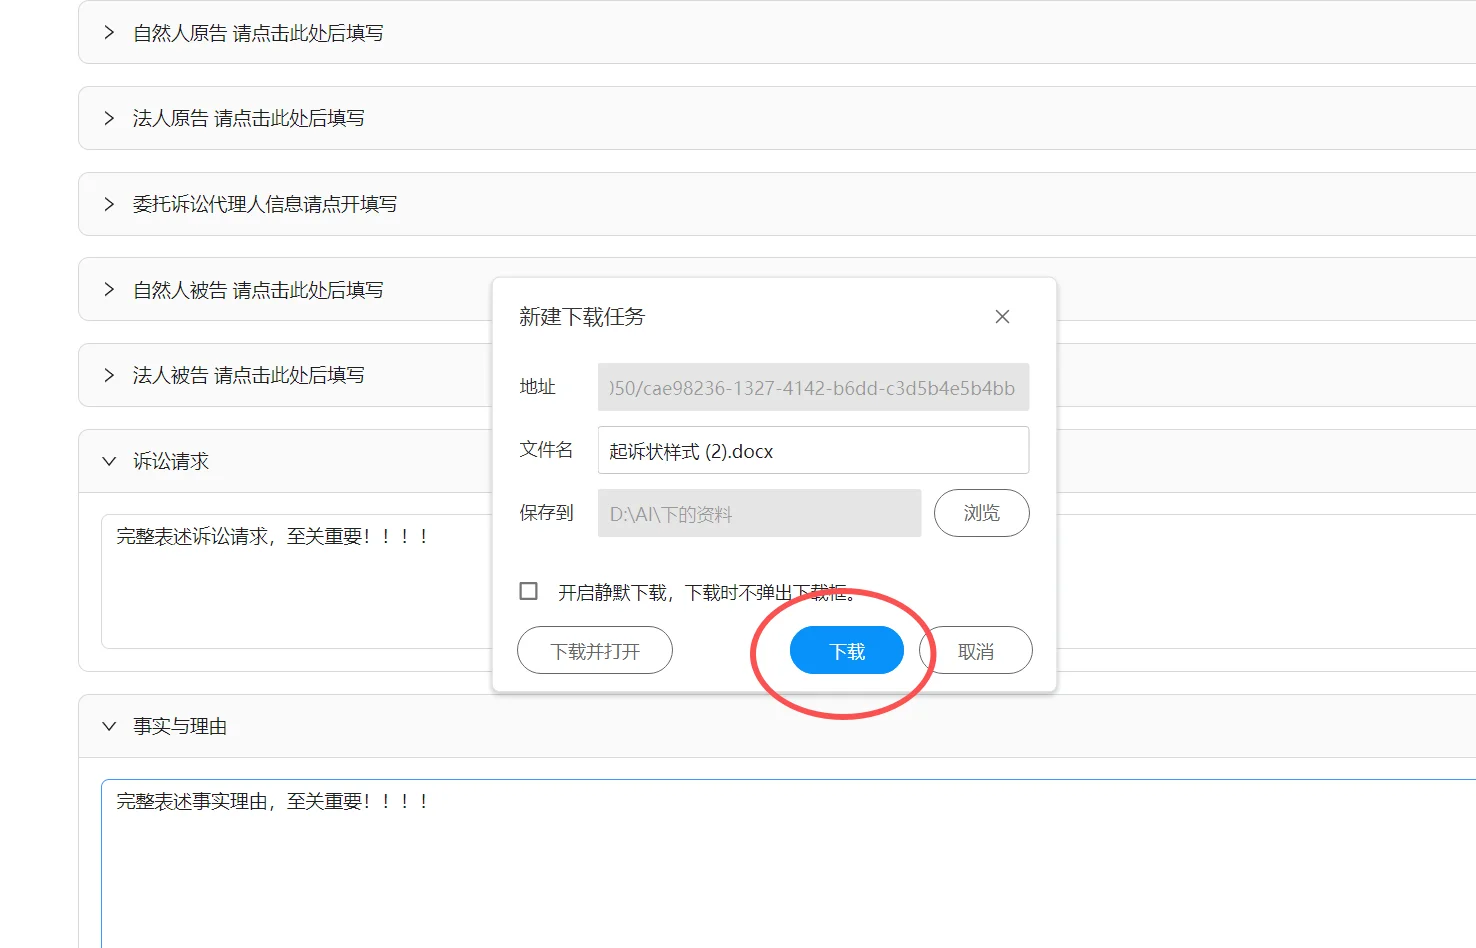Select 下载并打开 to download and open file
Screen dimensions: 1476x948
point(594,650)
